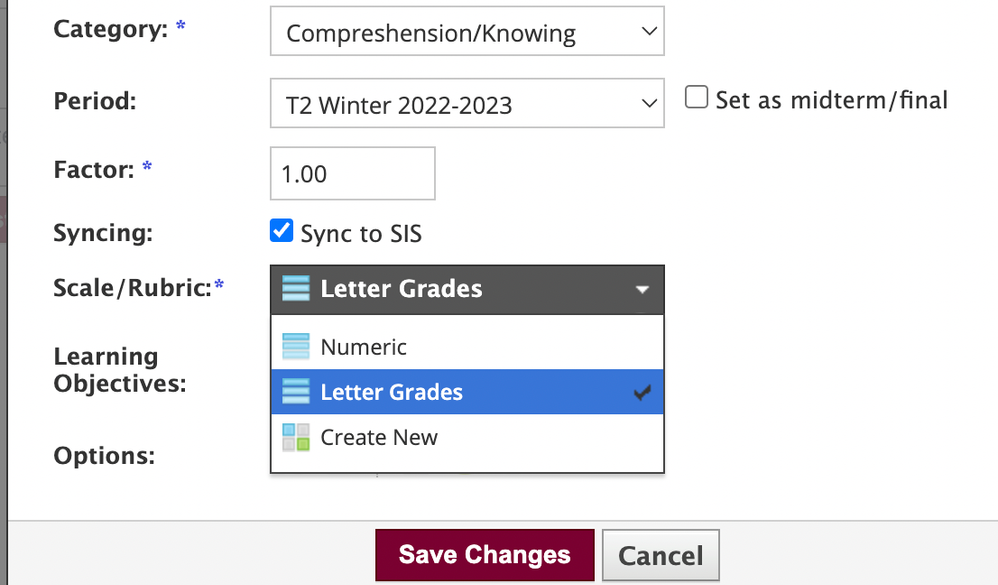Click the Numeric scale icon in the list
Image resolution: width=998 pixels, height=585 pixels.
[x=296, y=347]
